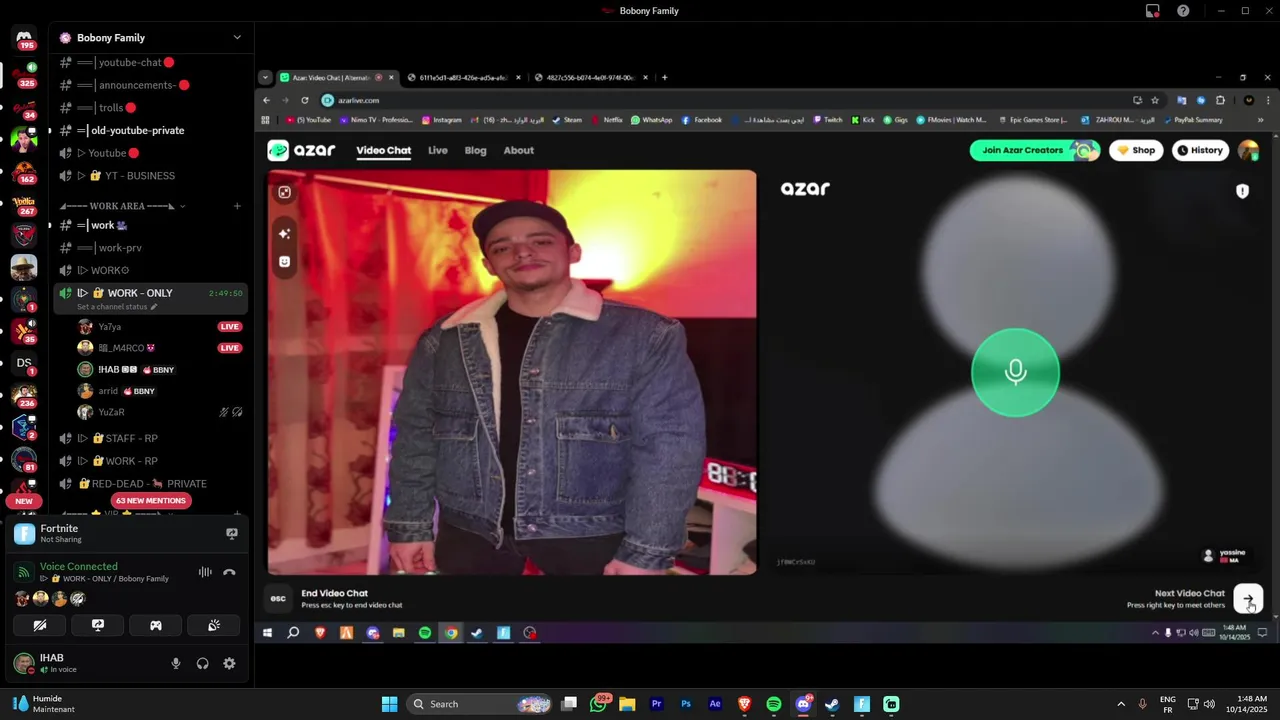Open ENG FR language switcher
1280x720 pixels.
[1167, 704]
